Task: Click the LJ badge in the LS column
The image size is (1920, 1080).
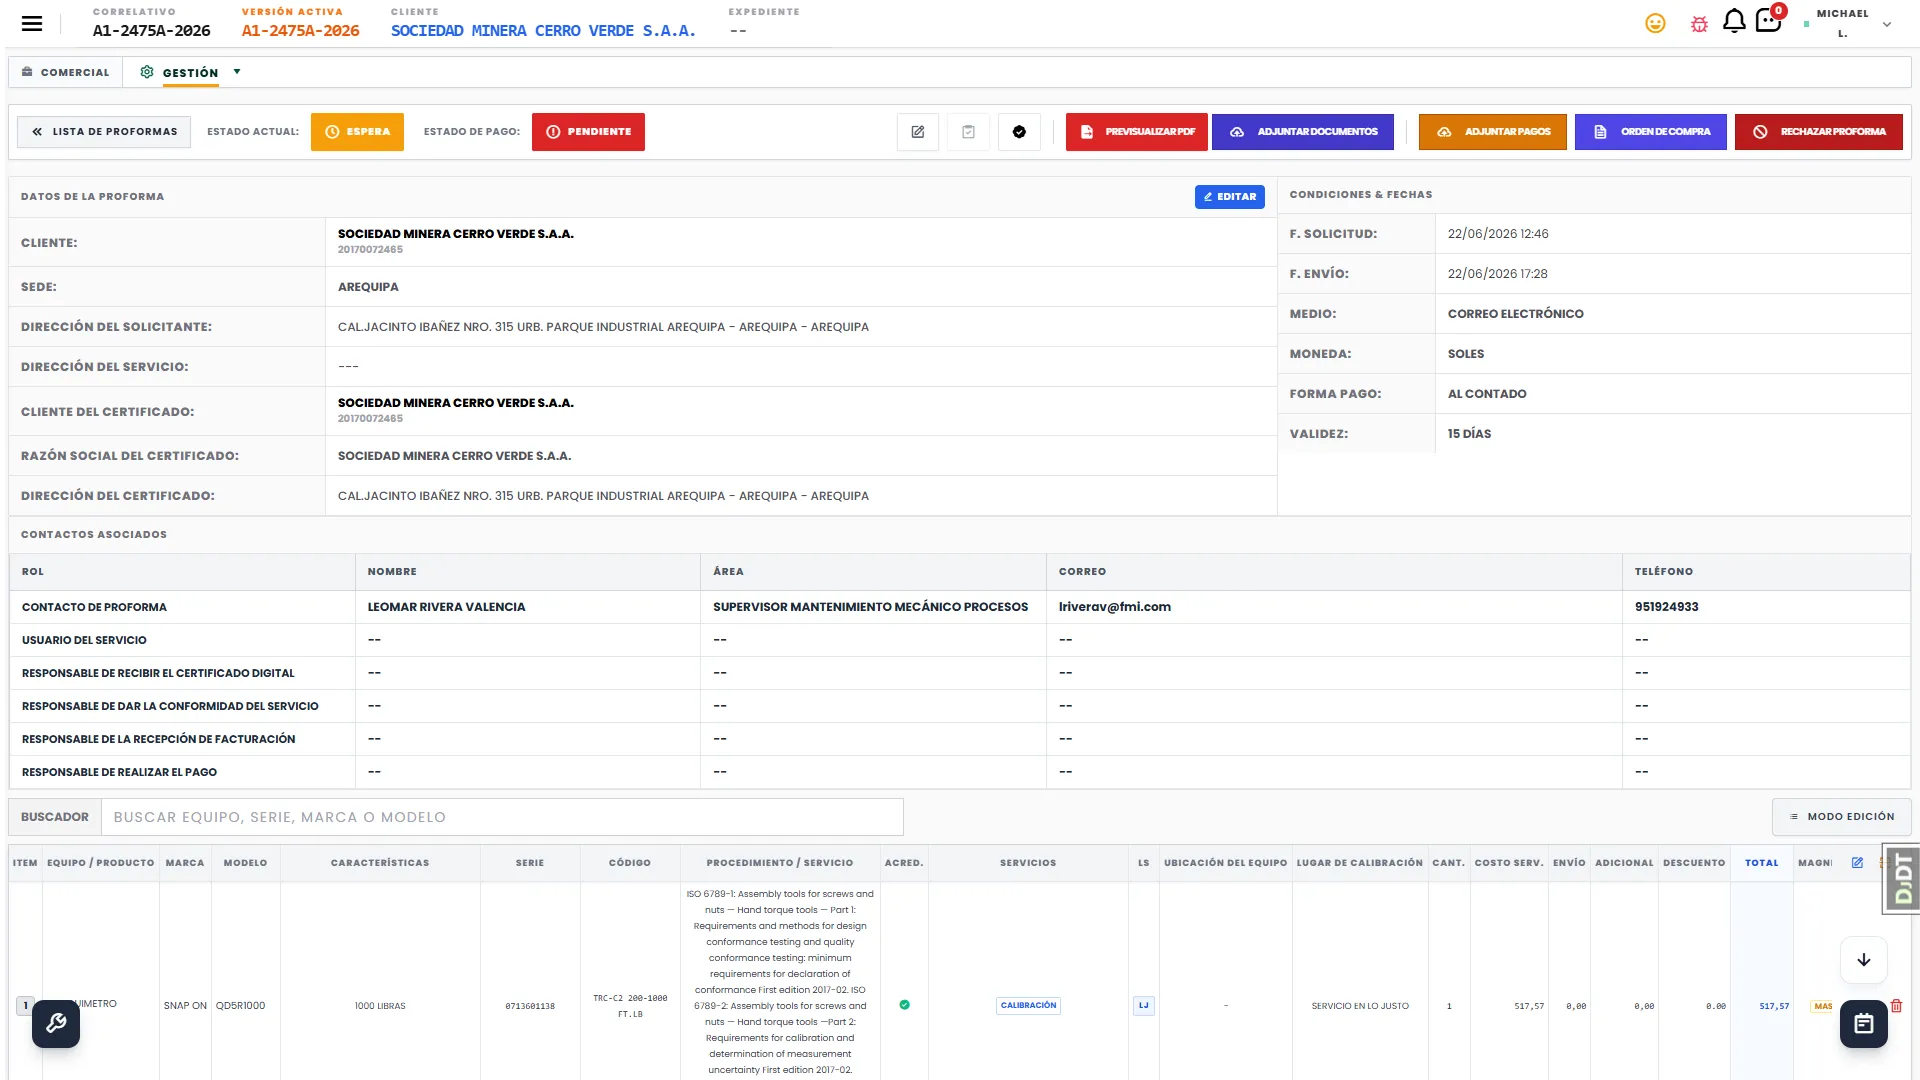Action: (1144, 1006)
